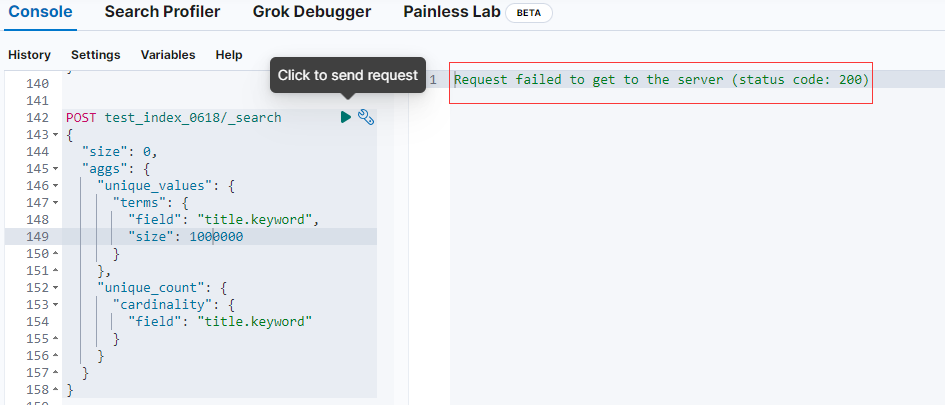945x405 pixels.
Task: Open console Settings
Action: [95, 55]
